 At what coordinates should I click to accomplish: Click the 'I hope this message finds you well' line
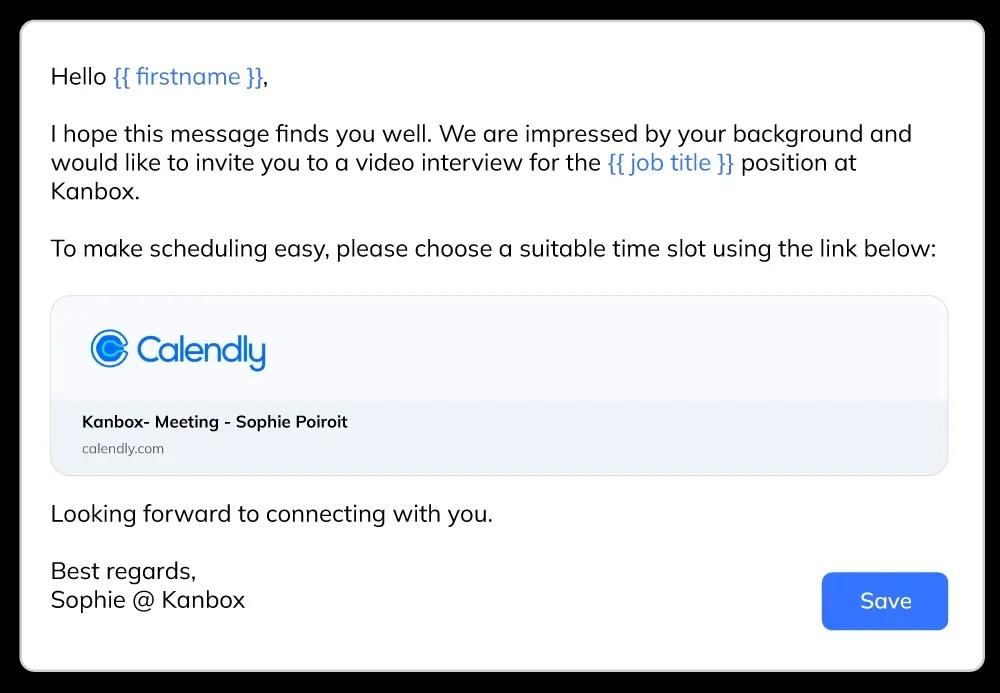[481, 134]
